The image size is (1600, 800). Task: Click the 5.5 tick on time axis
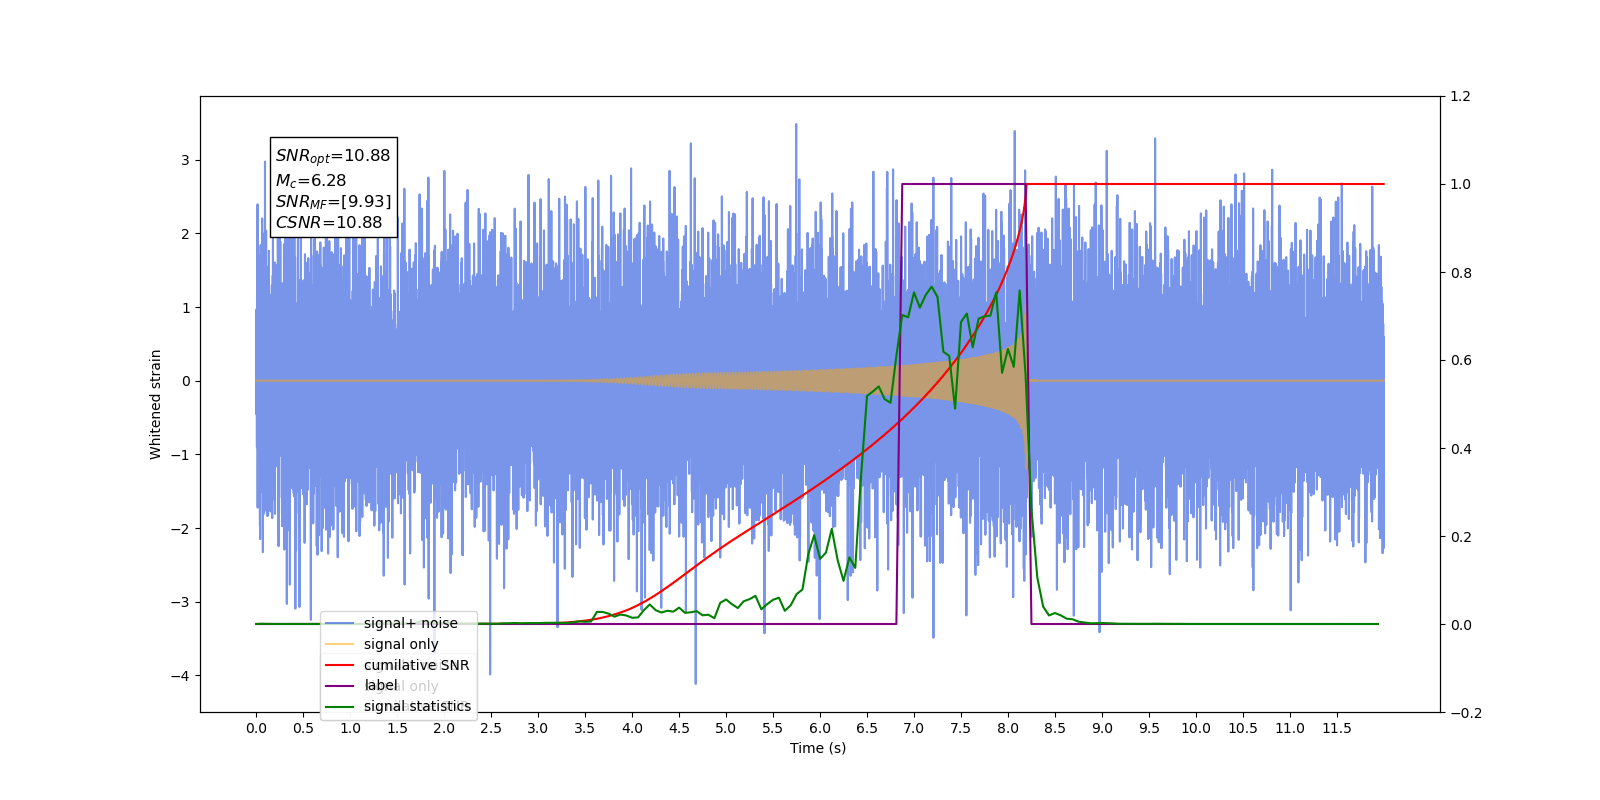(x=773, y=728)
